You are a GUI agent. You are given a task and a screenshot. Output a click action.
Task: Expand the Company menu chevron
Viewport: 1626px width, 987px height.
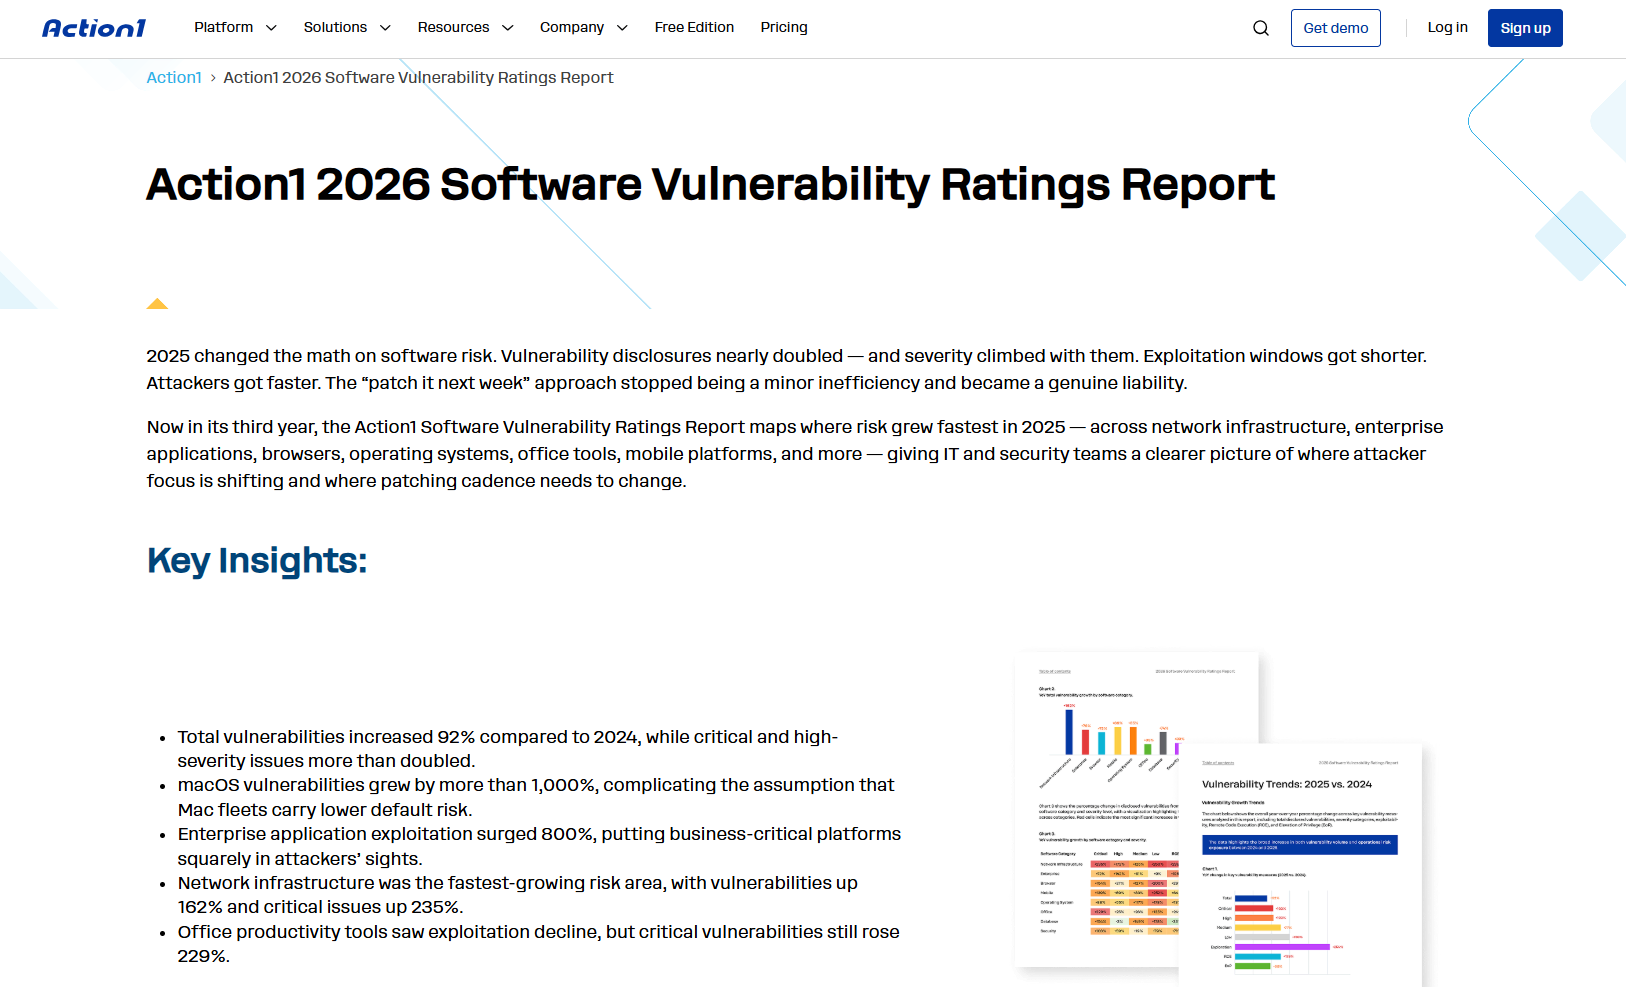pos(622,28)
